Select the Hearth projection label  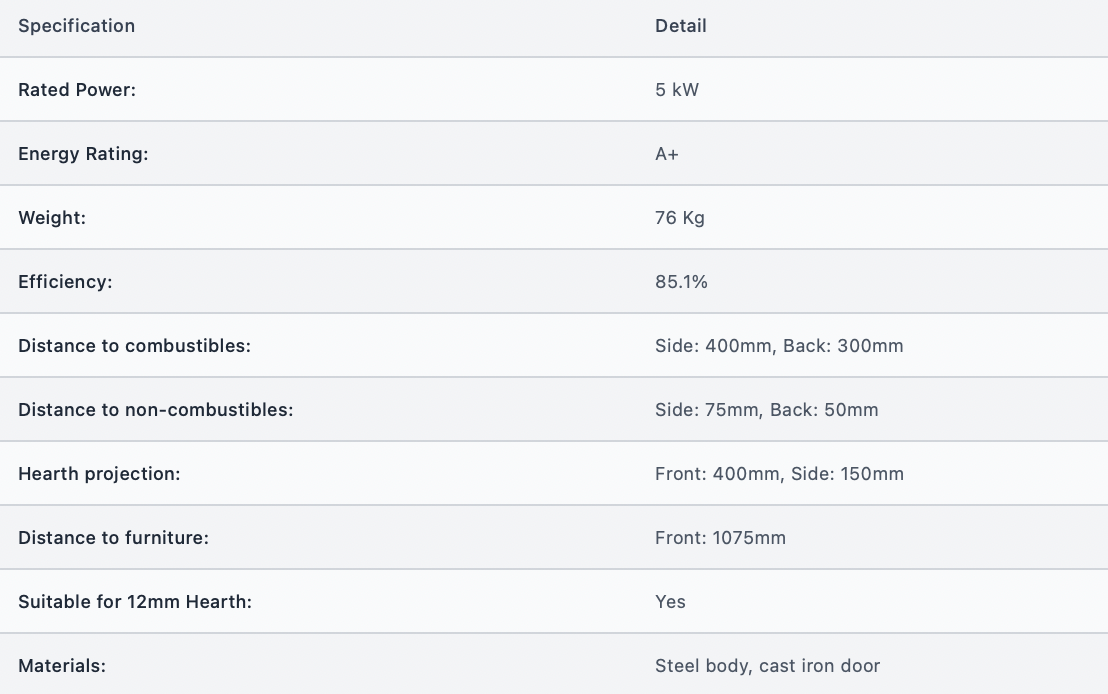click(x=99, y=474)
